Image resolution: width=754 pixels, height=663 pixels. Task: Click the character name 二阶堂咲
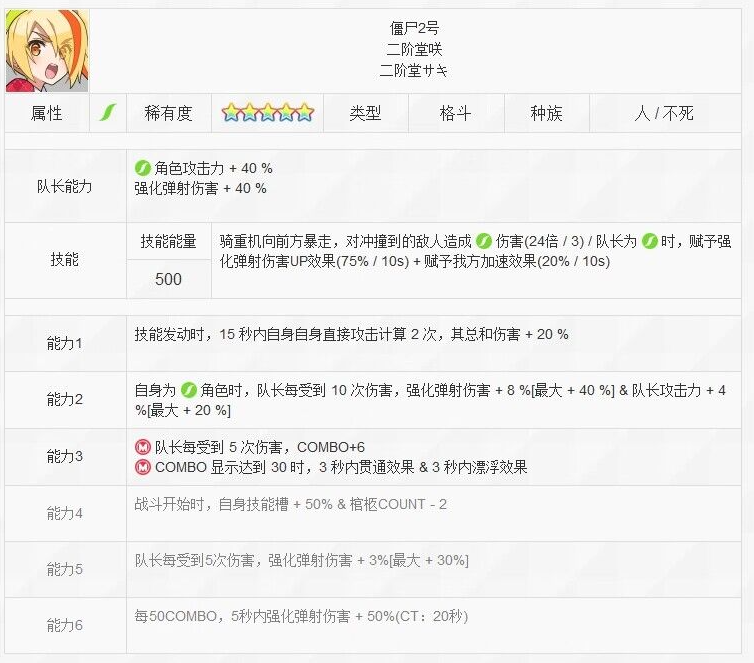(414, 49)
